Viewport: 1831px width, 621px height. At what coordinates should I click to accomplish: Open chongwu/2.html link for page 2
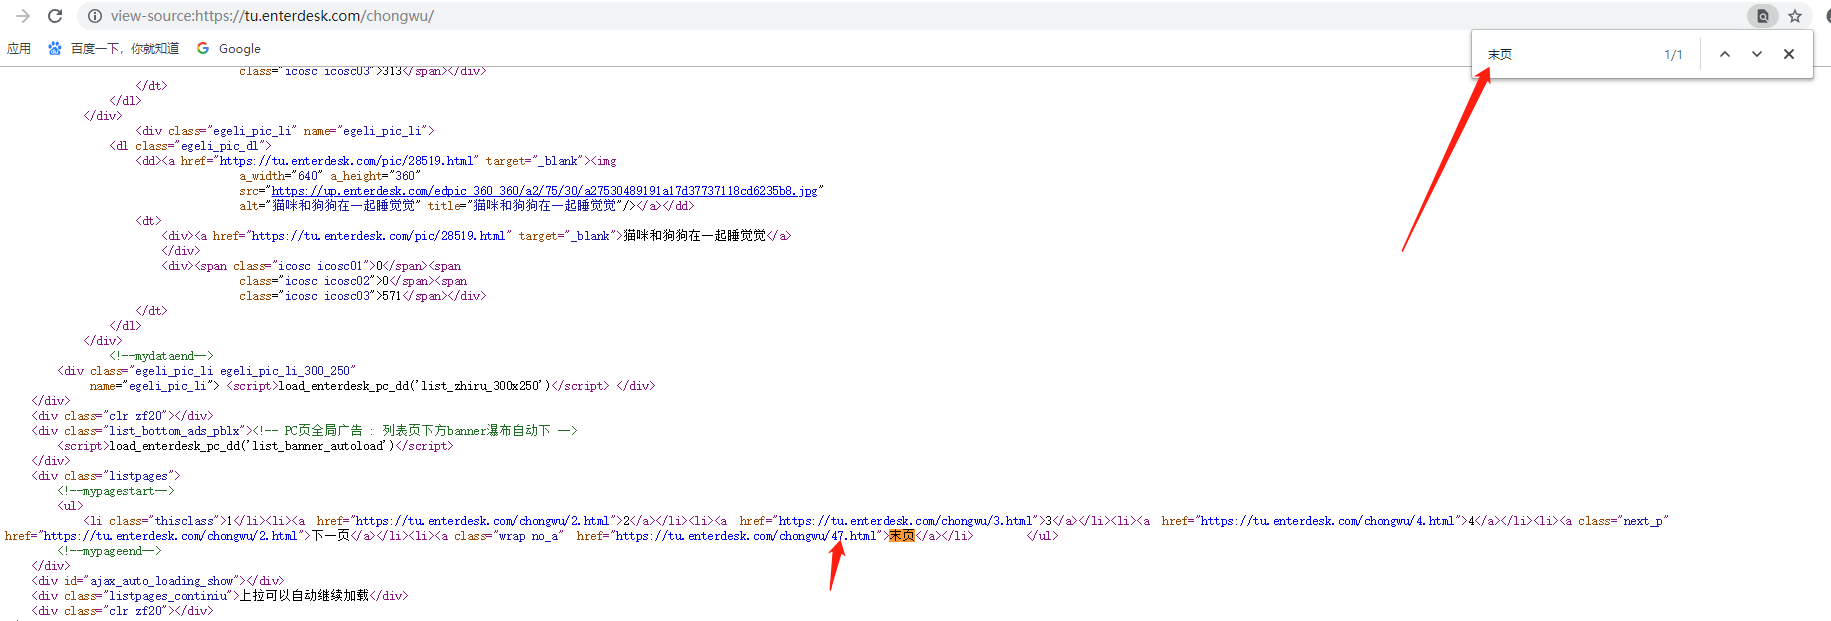coord(482,521)
